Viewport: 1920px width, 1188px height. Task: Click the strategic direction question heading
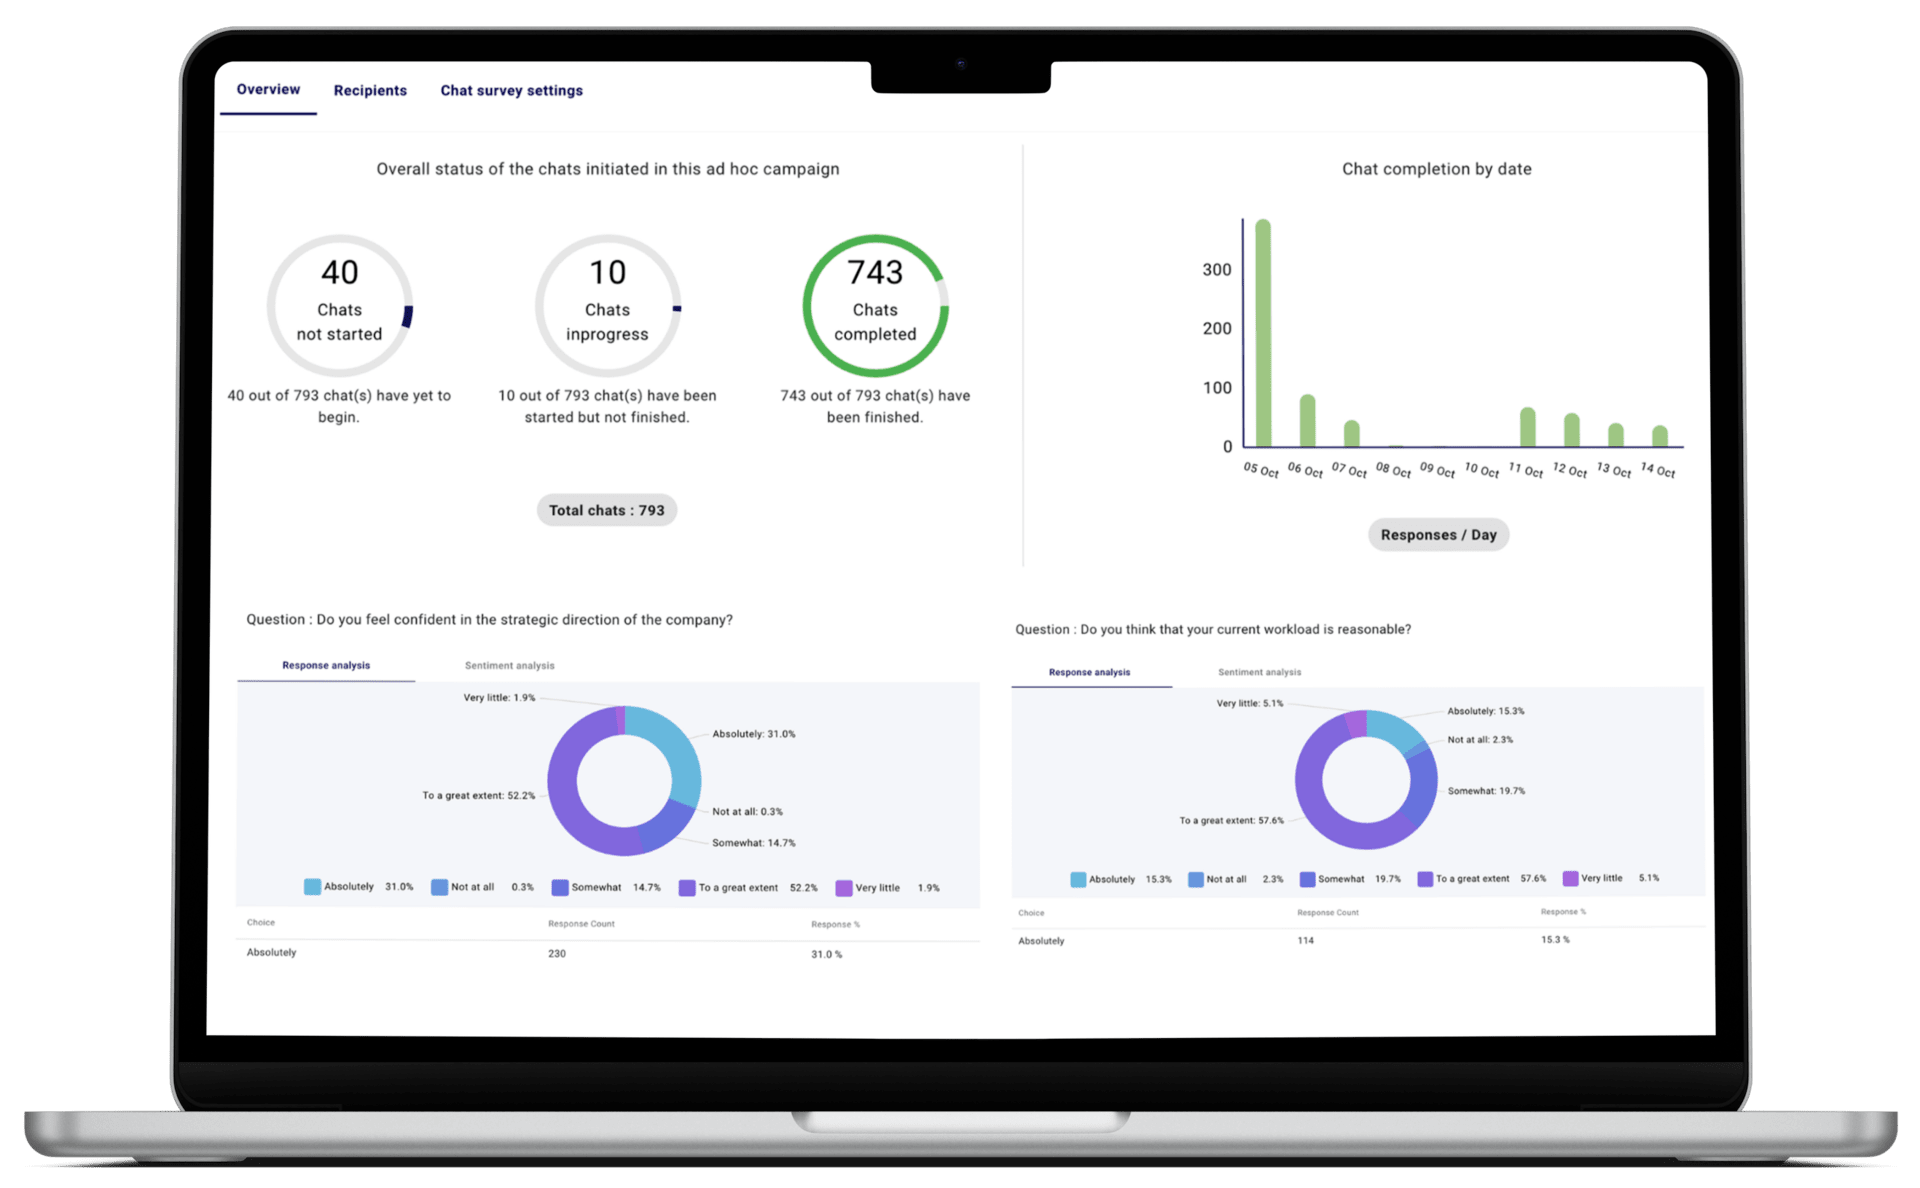[x=489, y=620]
